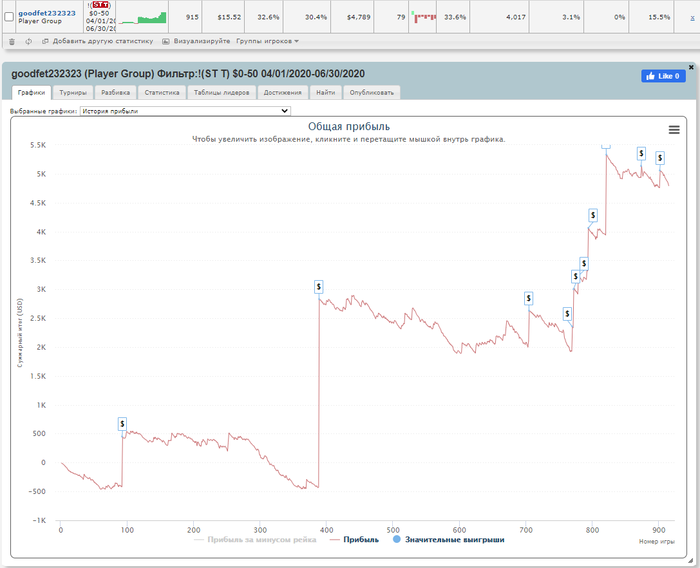
Task: Click the red ST T filter badge
Action: 100,5
